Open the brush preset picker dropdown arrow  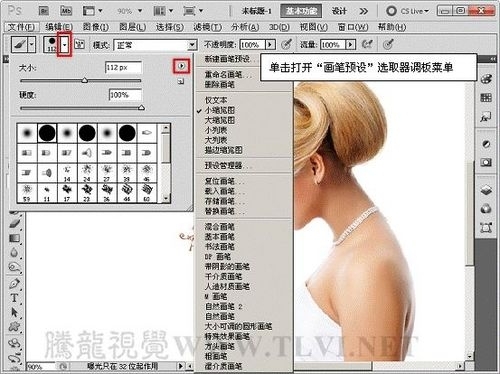(65, 44)
